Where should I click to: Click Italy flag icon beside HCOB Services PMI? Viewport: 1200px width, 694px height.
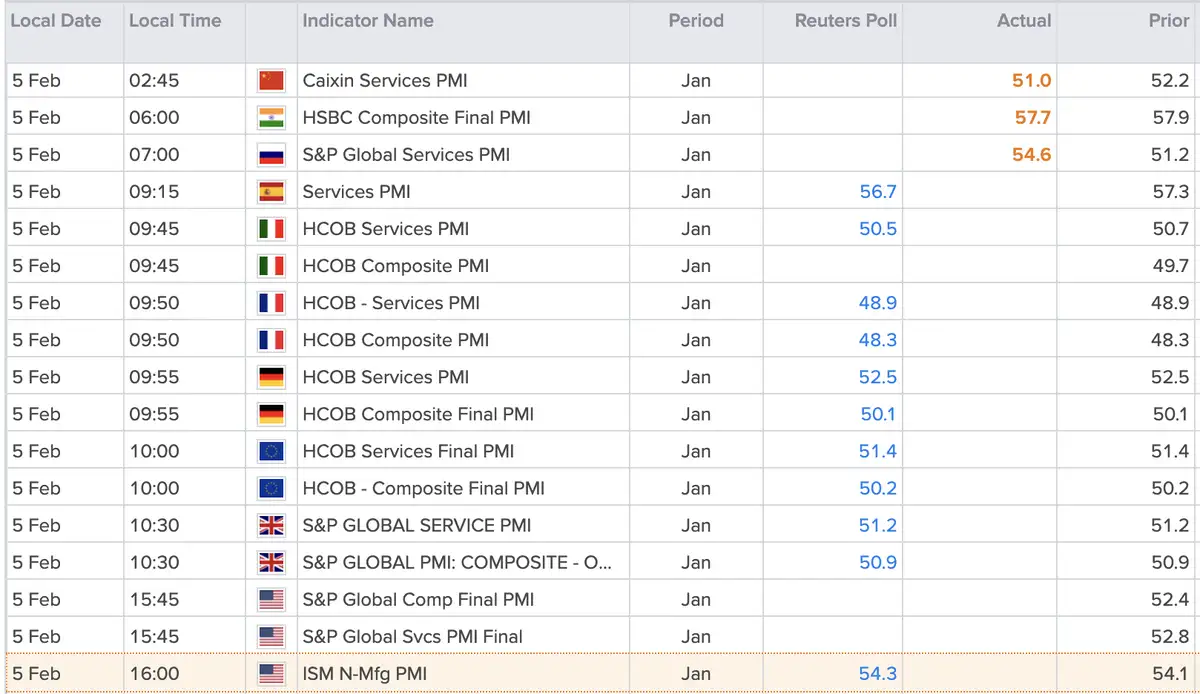271,229
